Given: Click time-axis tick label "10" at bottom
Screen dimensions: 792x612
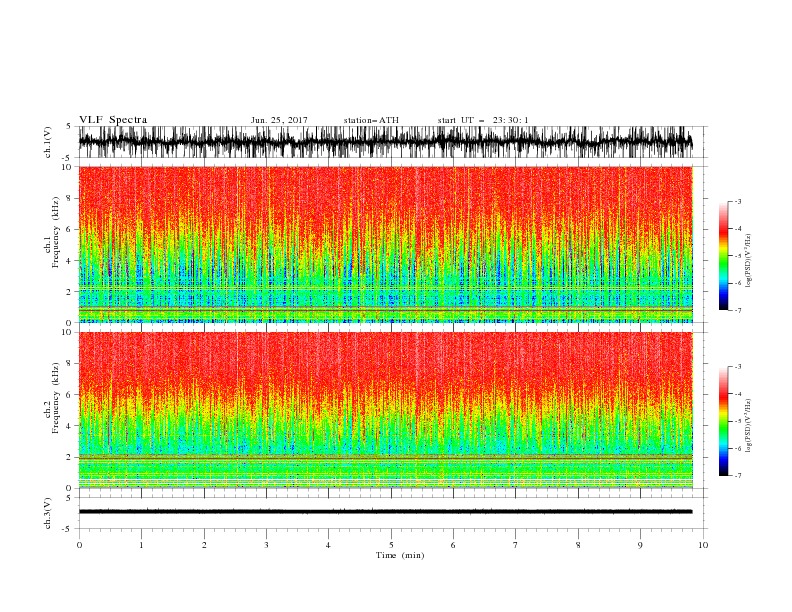Looking at the screenshot, I should (x=703, y=545).
